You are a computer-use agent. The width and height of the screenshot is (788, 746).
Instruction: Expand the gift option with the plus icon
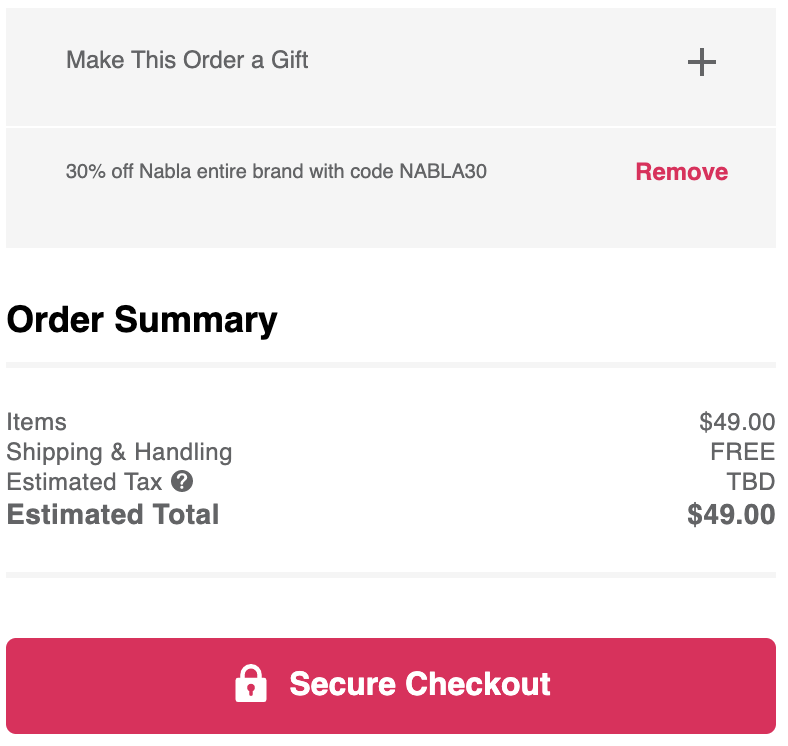(701, 62)
